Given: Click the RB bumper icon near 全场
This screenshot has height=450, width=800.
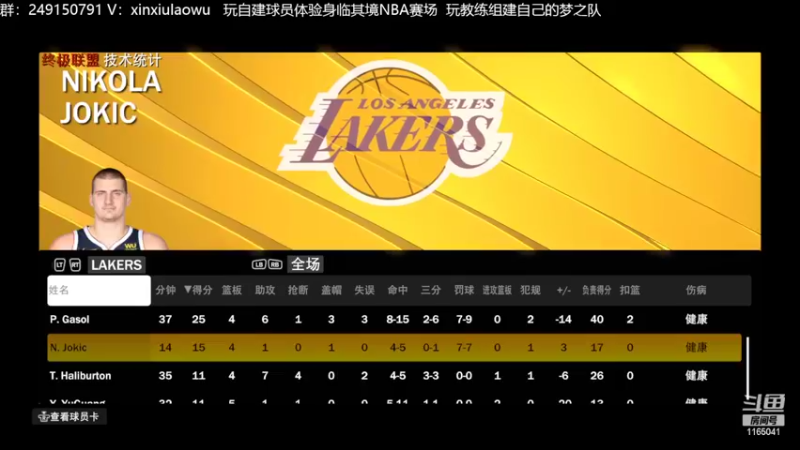Looking at the screenshot, I should [x=275, y=264].
